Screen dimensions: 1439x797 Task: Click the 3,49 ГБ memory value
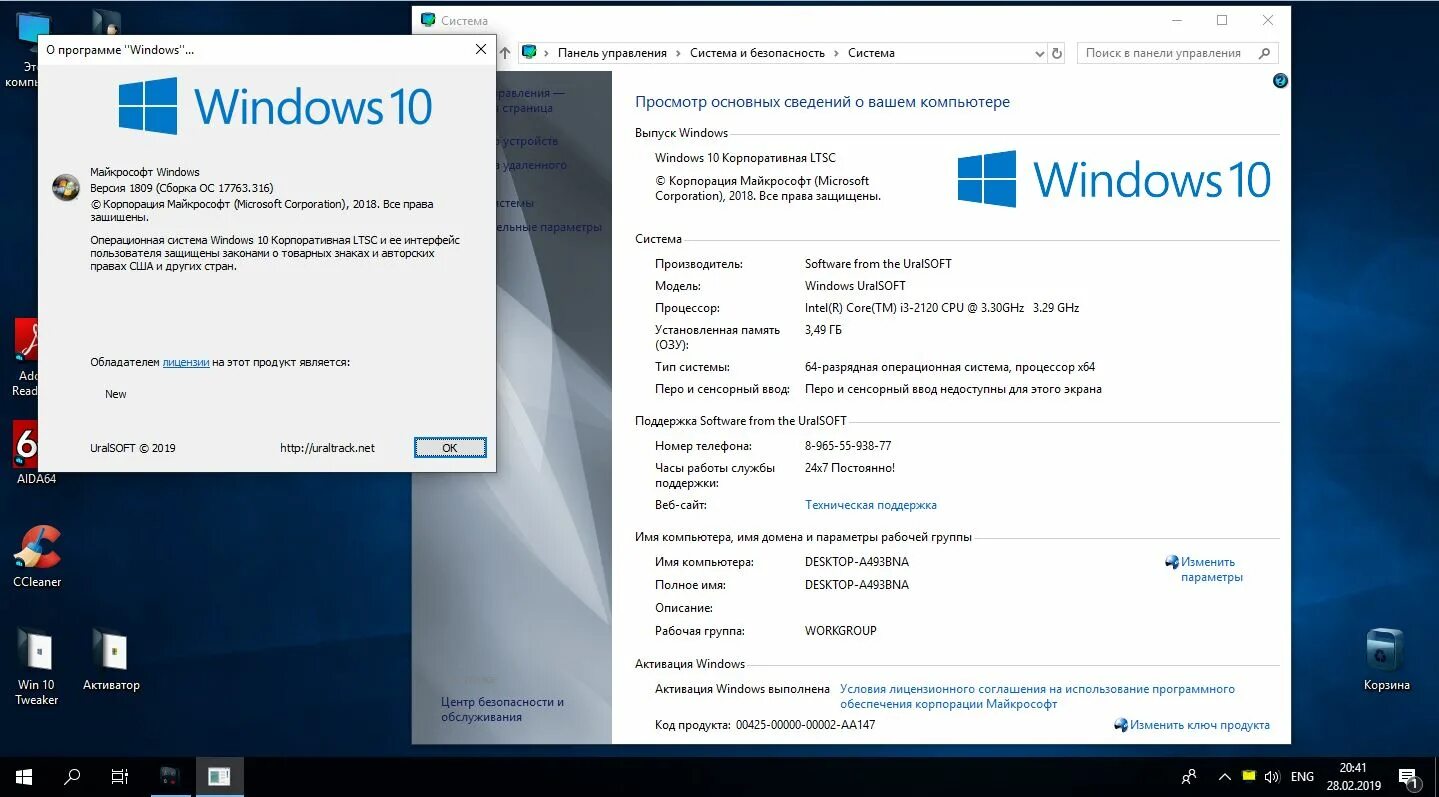(x=823, y=330)
